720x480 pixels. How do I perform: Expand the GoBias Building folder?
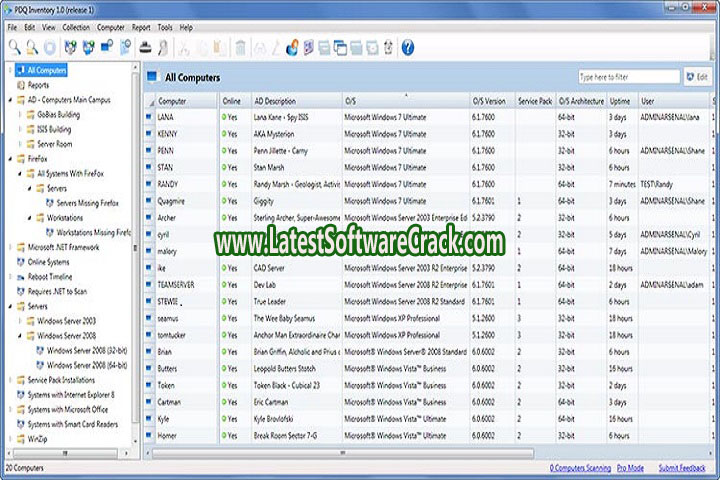(x=21, y=115)
